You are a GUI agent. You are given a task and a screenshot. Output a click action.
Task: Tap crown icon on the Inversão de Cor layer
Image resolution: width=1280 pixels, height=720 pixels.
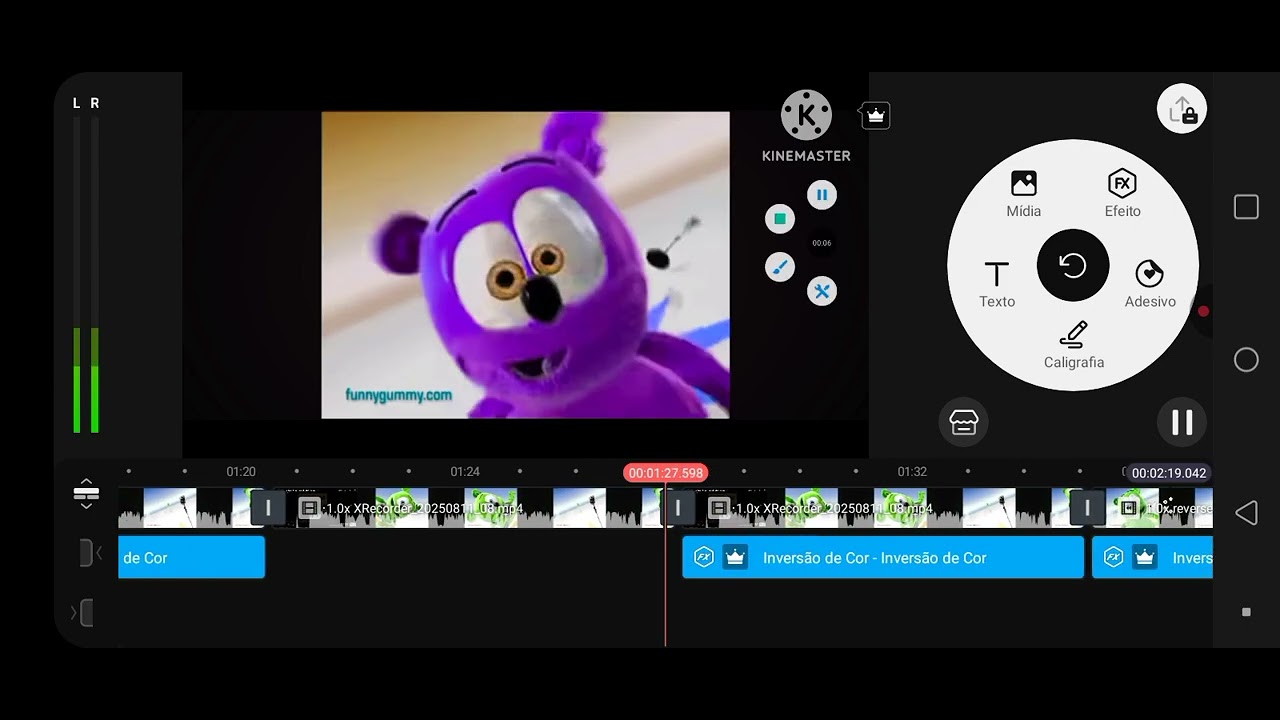point(735,558)
